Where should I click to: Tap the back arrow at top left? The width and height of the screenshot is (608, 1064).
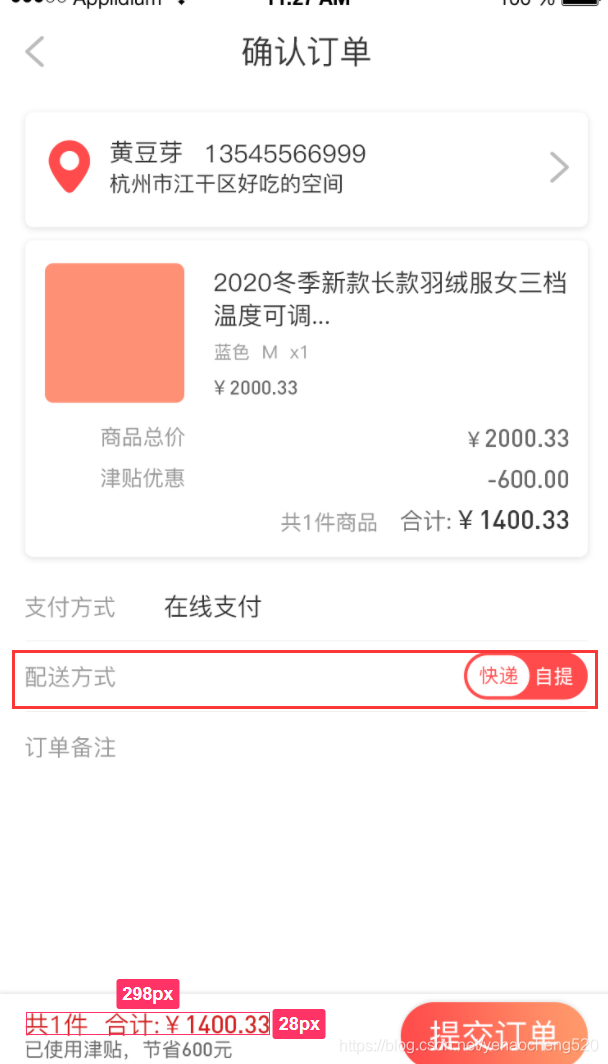(x=34, y=51)
